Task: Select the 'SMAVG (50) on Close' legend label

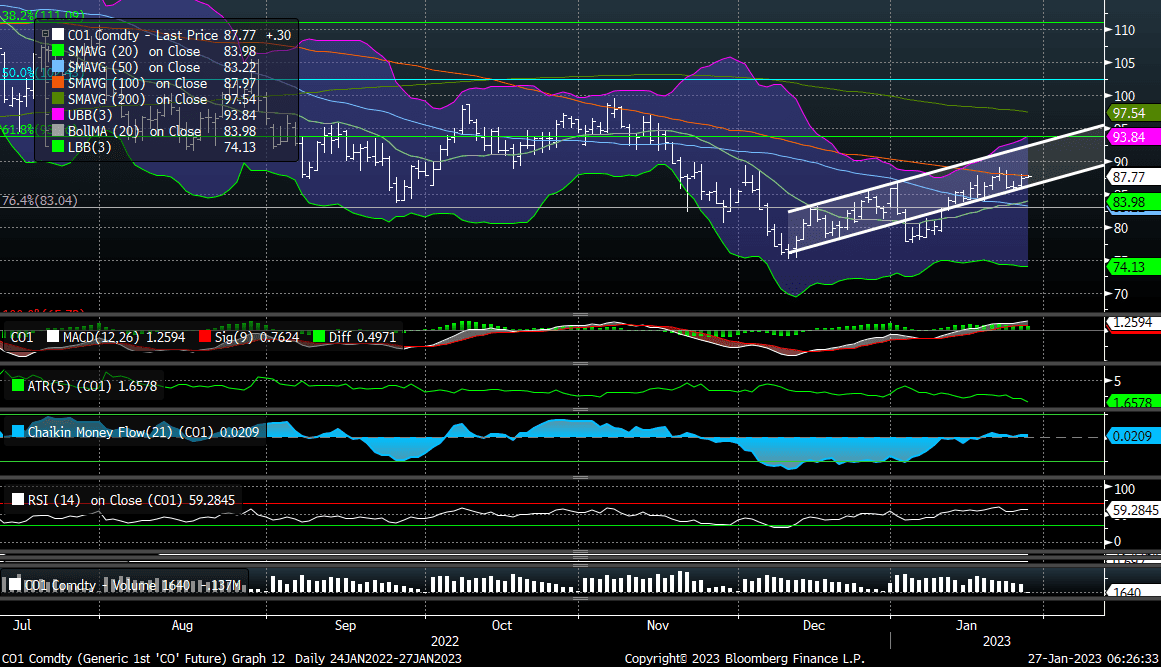Action: point(134,67)
